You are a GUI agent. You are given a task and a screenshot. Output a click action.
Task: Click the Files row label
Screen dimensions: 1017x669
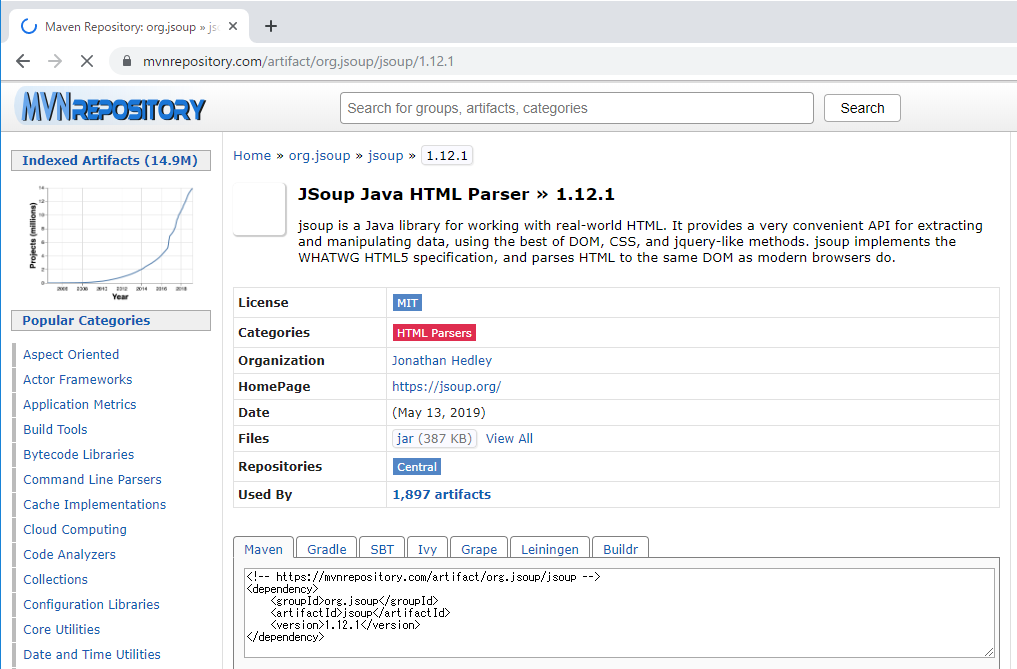pos(254,439)
